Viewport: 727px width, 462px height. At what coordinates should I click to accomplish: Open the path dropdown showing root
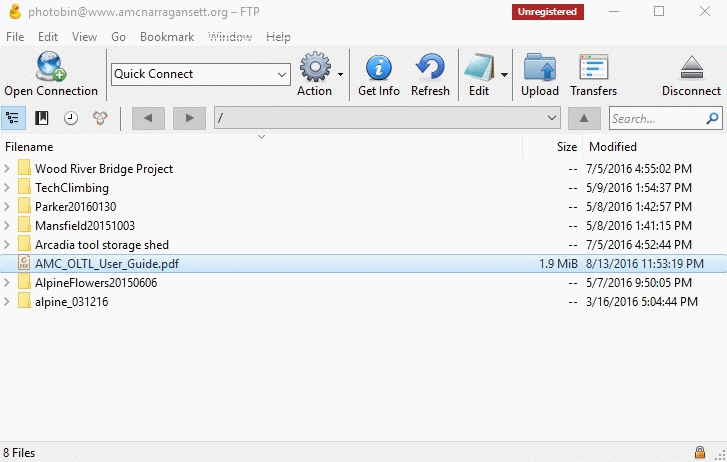pos(552,118)
